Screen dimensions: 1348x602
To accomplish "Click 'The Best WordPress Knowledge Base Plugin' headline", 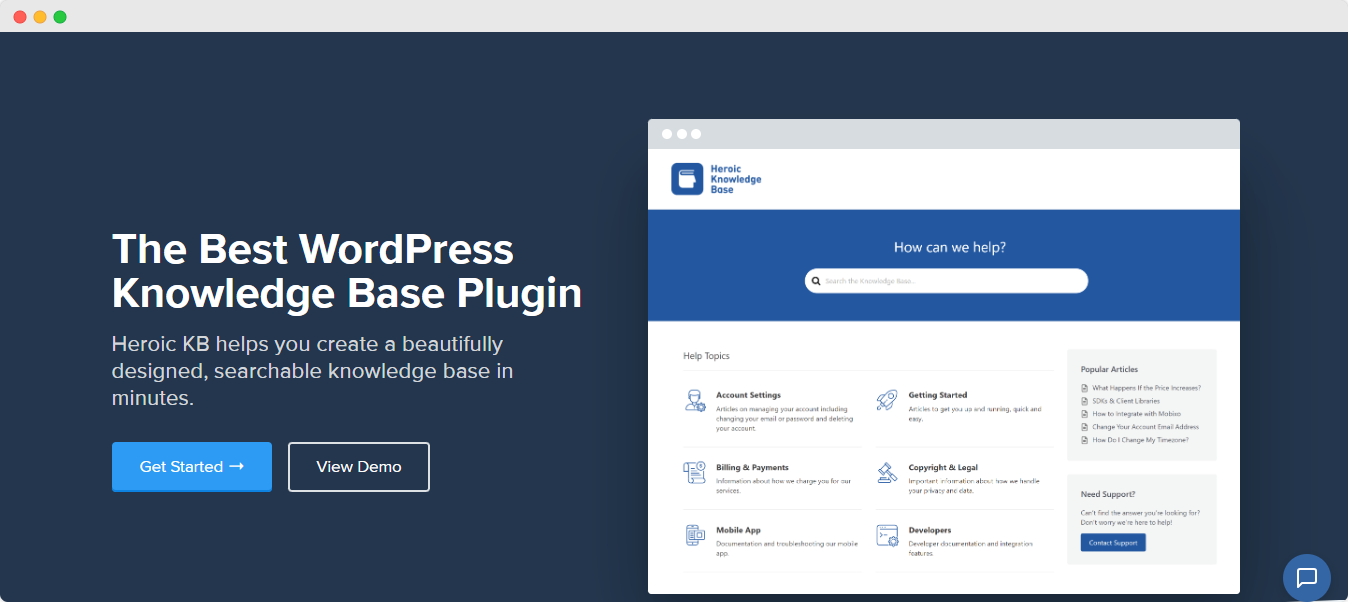I will pos(347,271).
